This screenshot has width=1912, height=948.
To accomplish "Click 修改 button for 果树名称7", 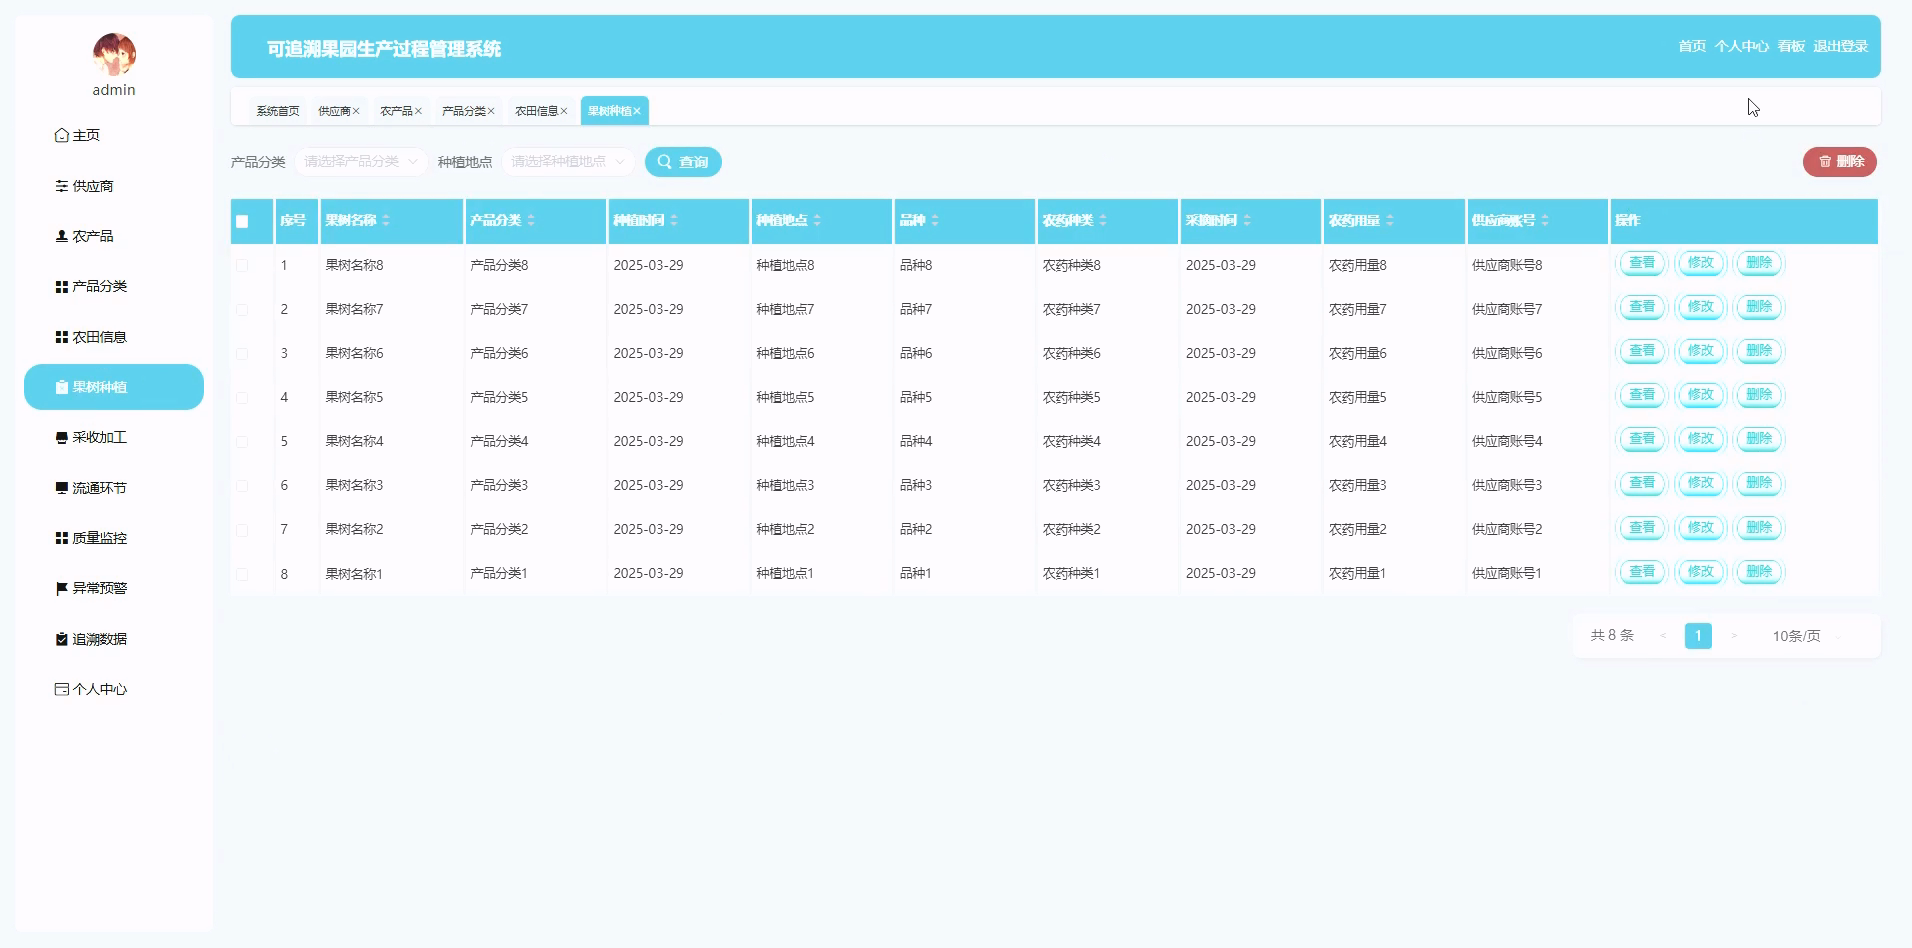I will click(1700, 307).
